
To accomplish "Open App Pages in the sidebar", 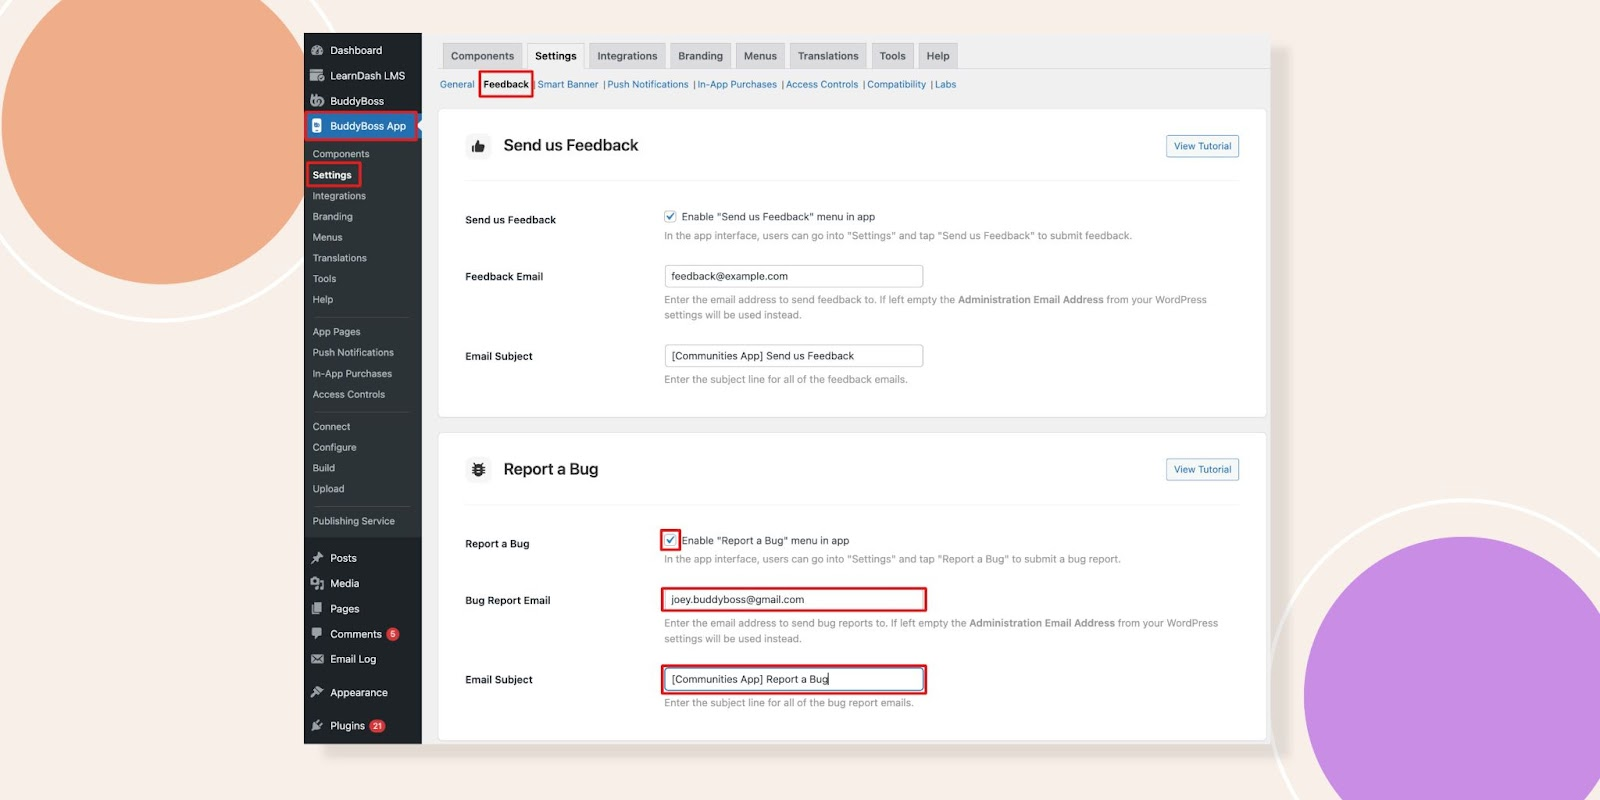I will 336,332.
